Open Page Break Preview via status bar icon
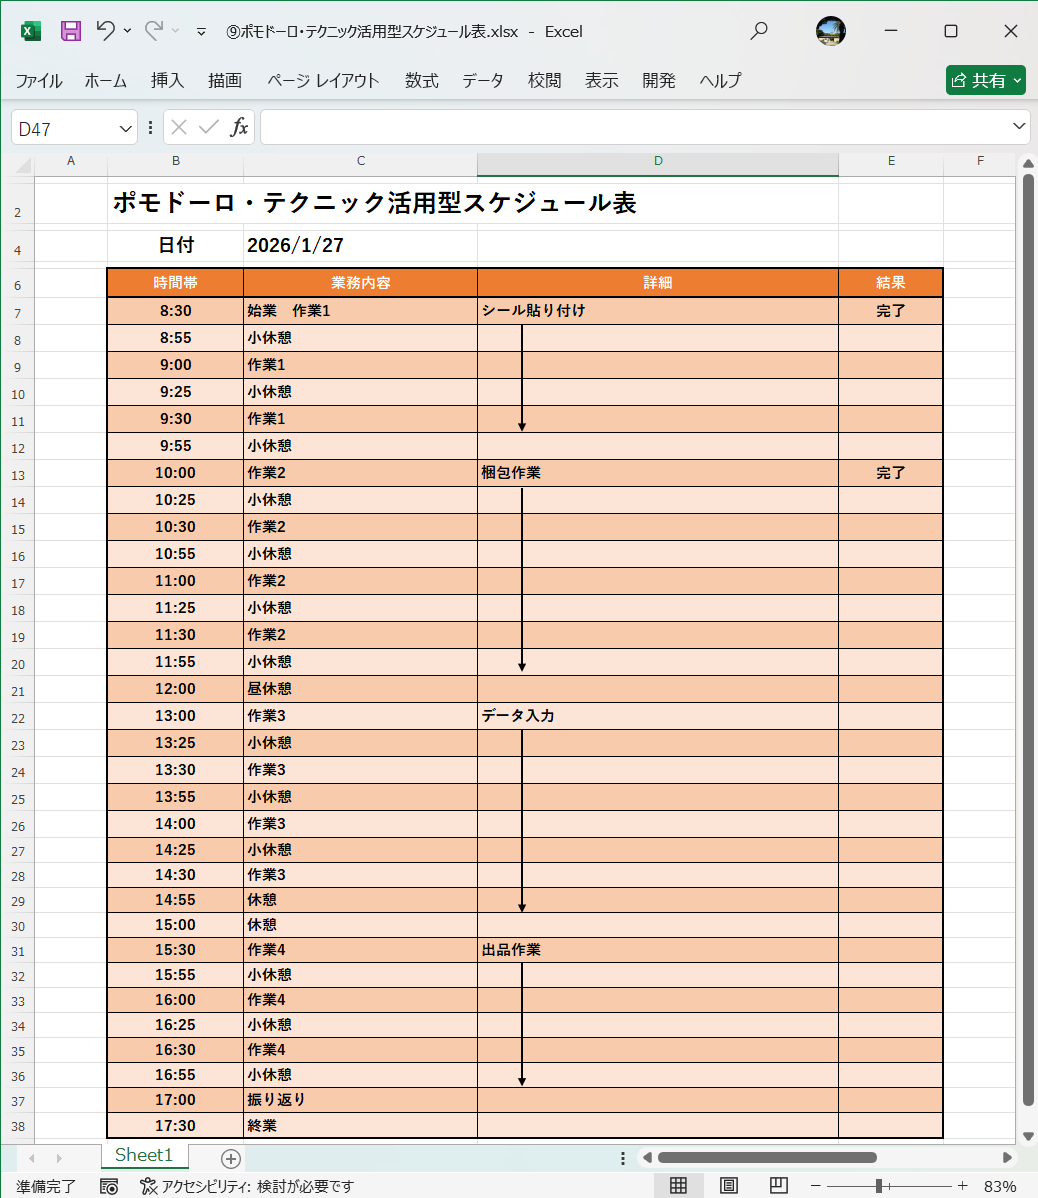Screen dimensions: 1038x1198 (x=778, y=1185)
